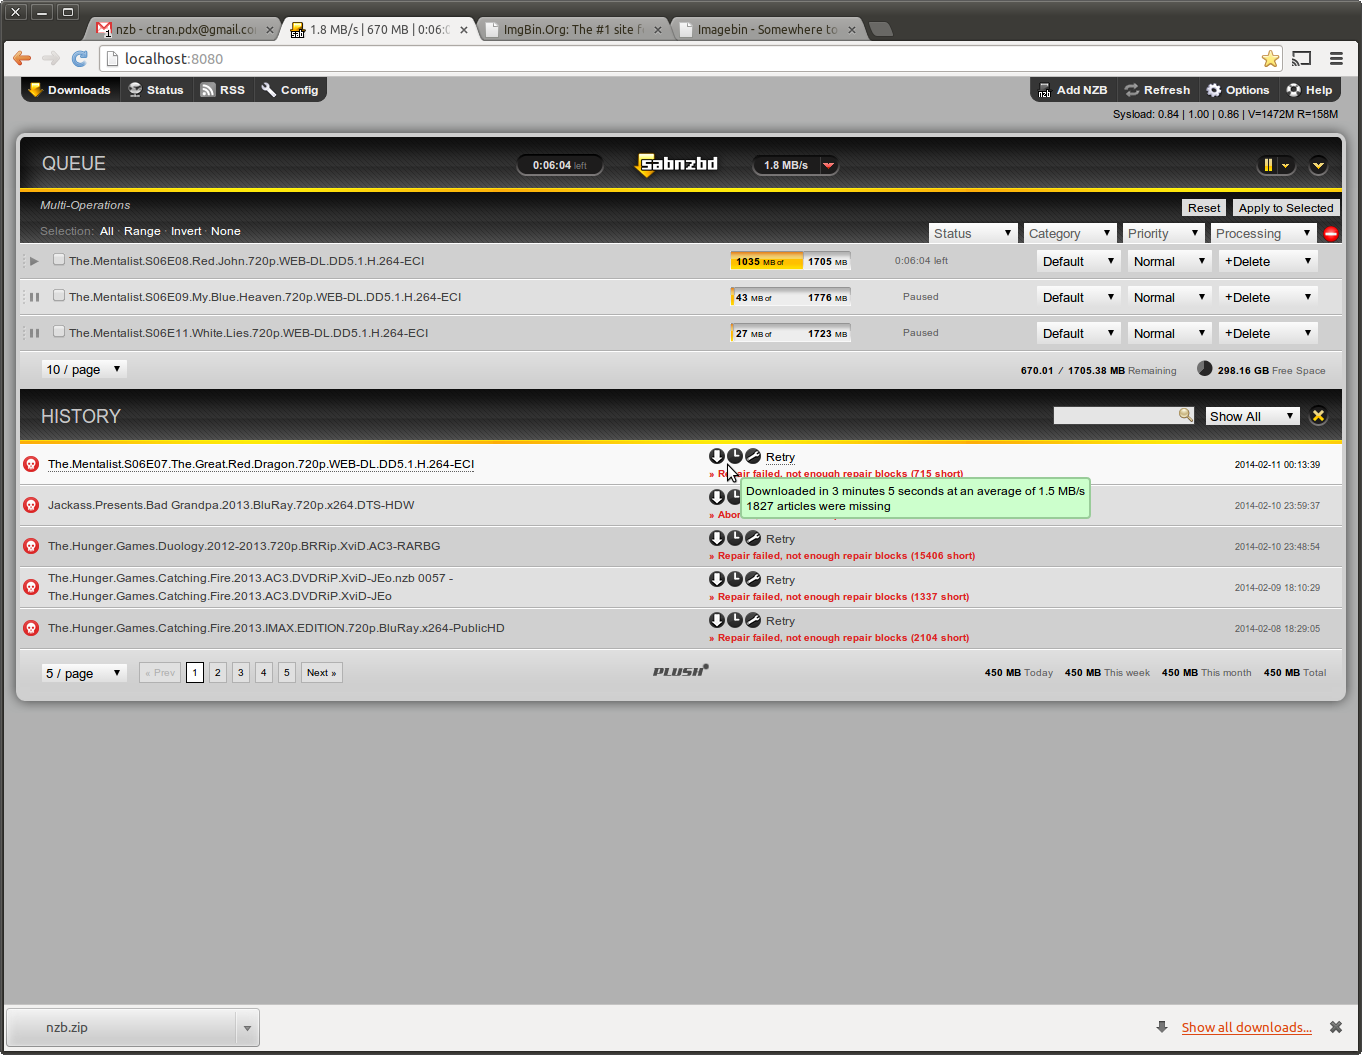Click Refresh in top toolbar
The image size is (1362, 1055).
[1157, 90]
